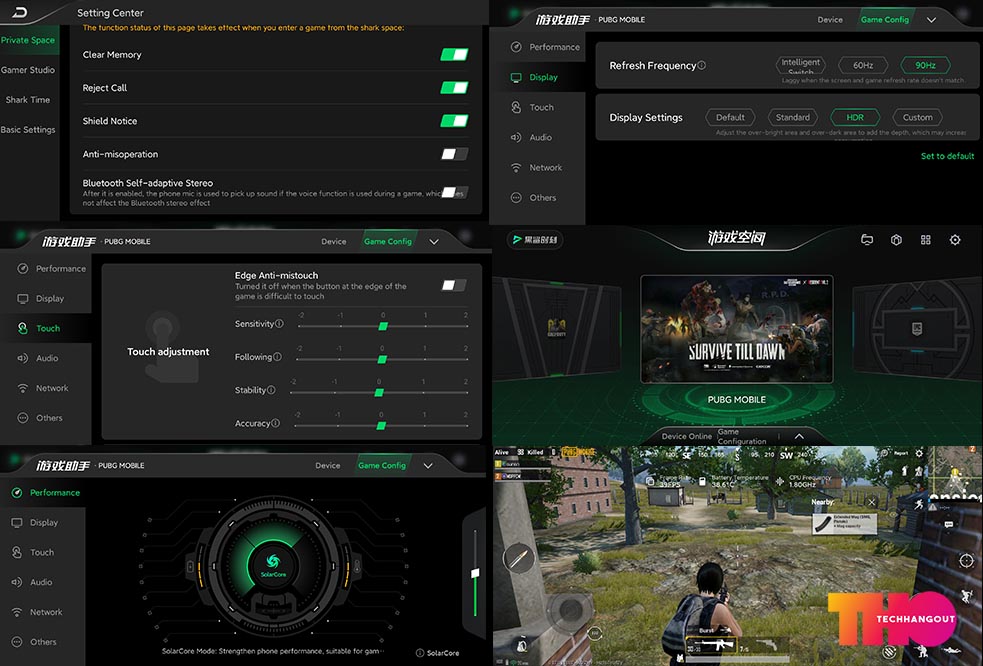The image size is (983, 666).
Task: Select the rifle weapon slot in PUBG
Action: tap(711, 645)
